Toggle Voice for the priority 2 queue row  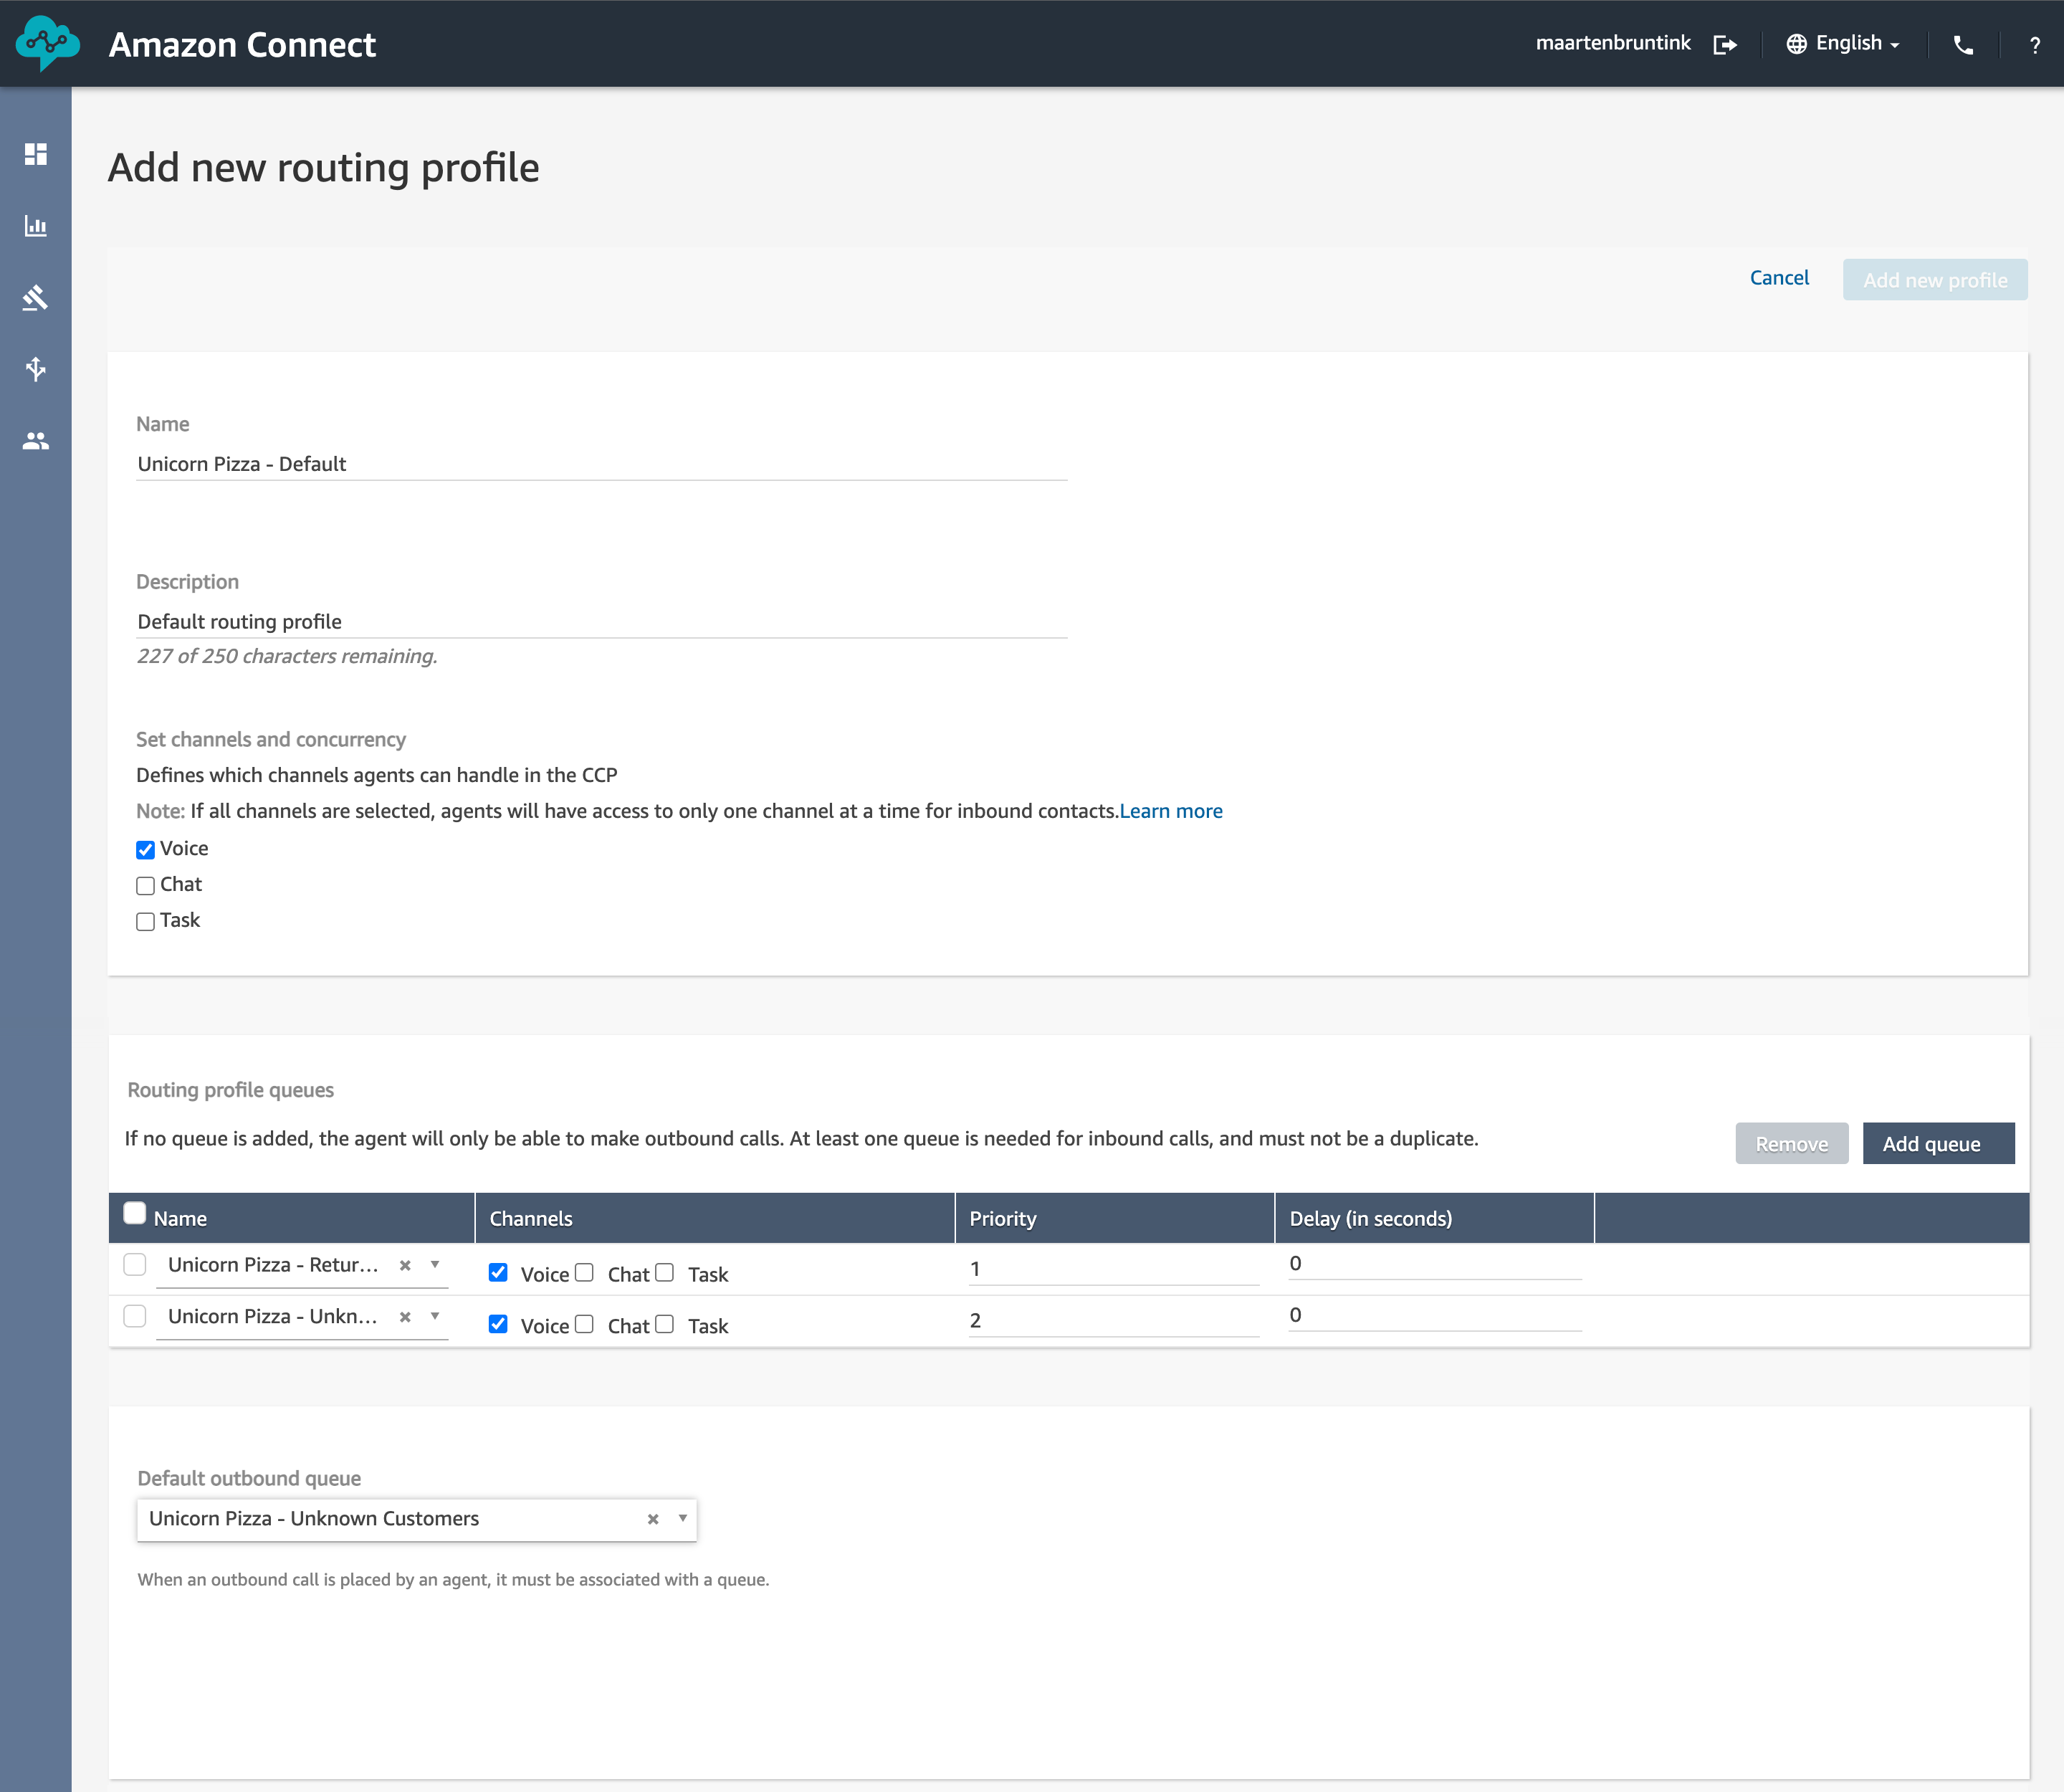pyautogui.click(x=498, y=1324)
